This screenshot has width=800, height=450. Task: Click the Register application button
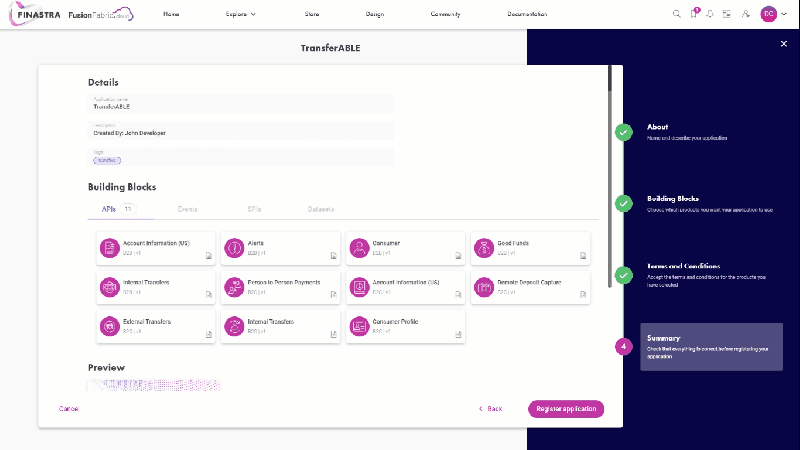coord(566,409)
